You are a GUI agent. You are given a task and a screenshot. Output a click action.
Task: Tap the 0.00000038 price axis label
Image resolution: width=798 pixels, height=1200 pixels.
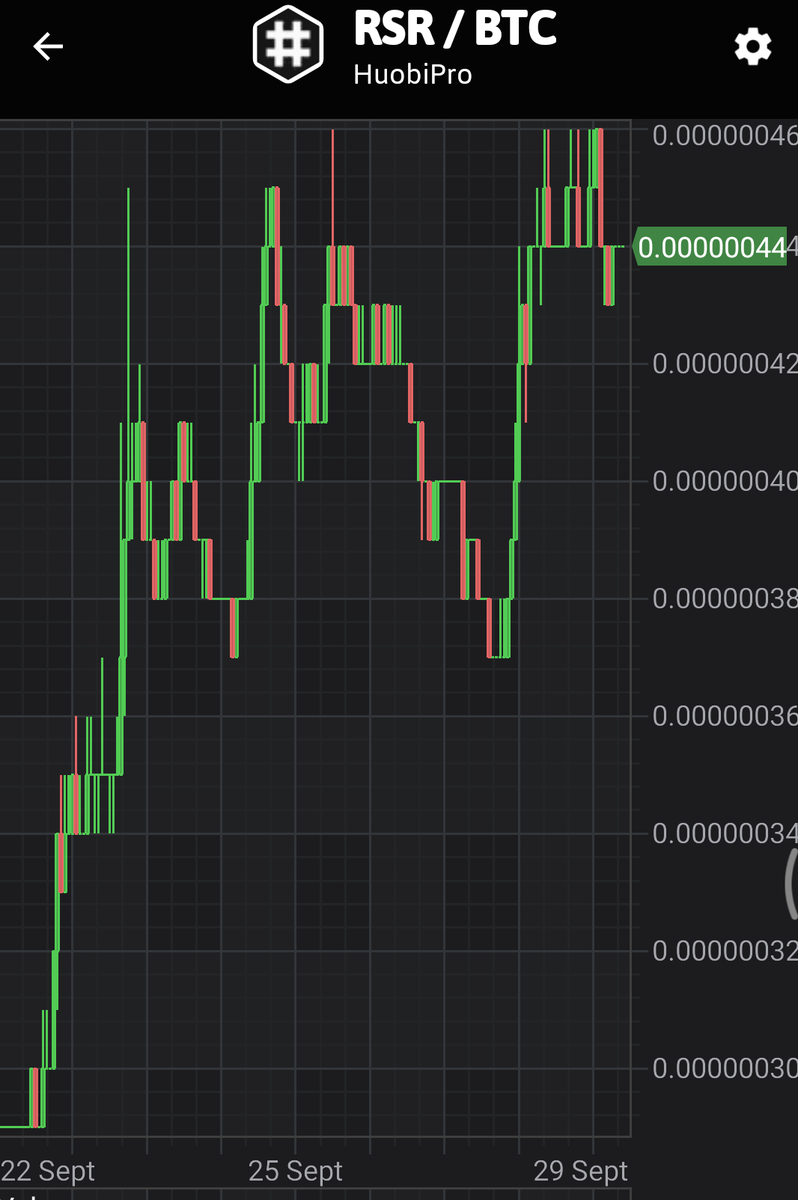tap(725, 598)
